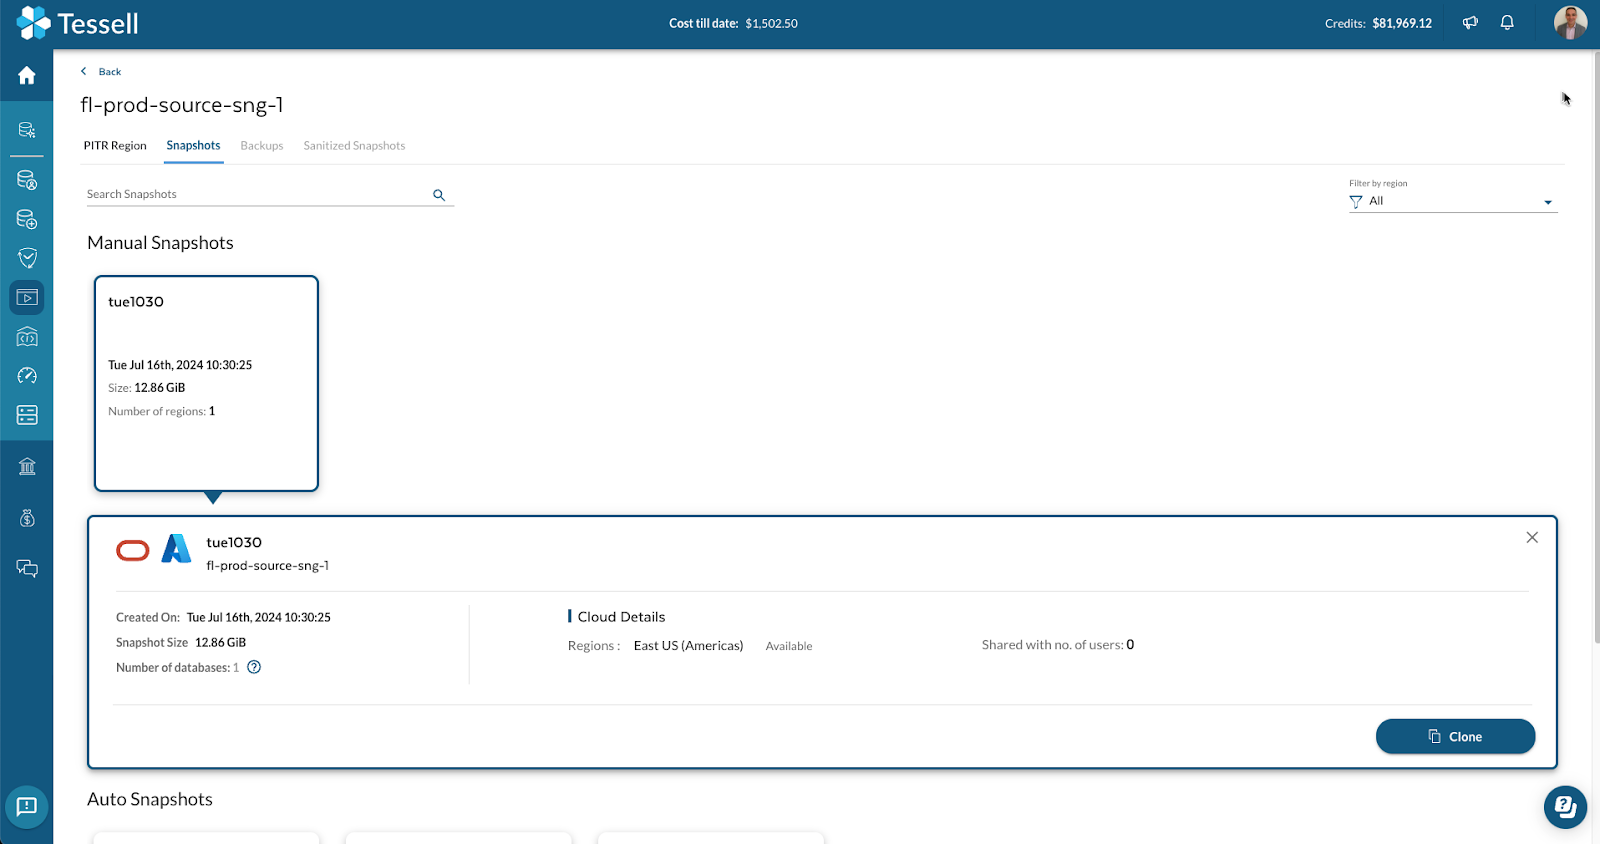Open the Filter by region dropdown
The image size is (1600, 844).
(x=1453, y=201)
